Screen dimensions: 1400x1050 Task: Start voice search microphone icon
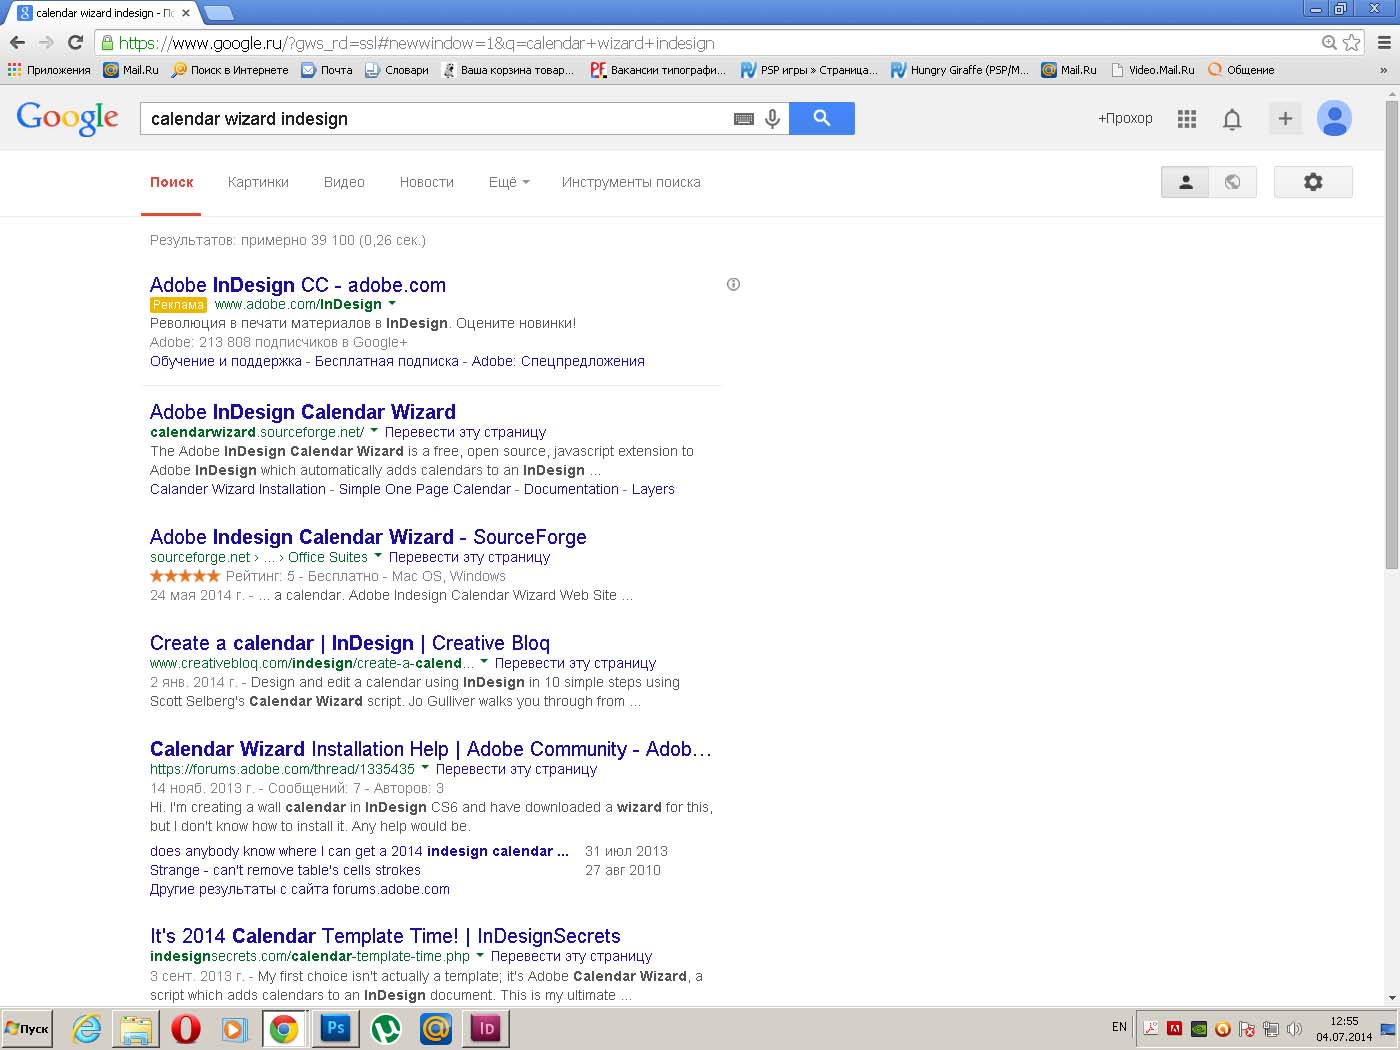[772, 118]
